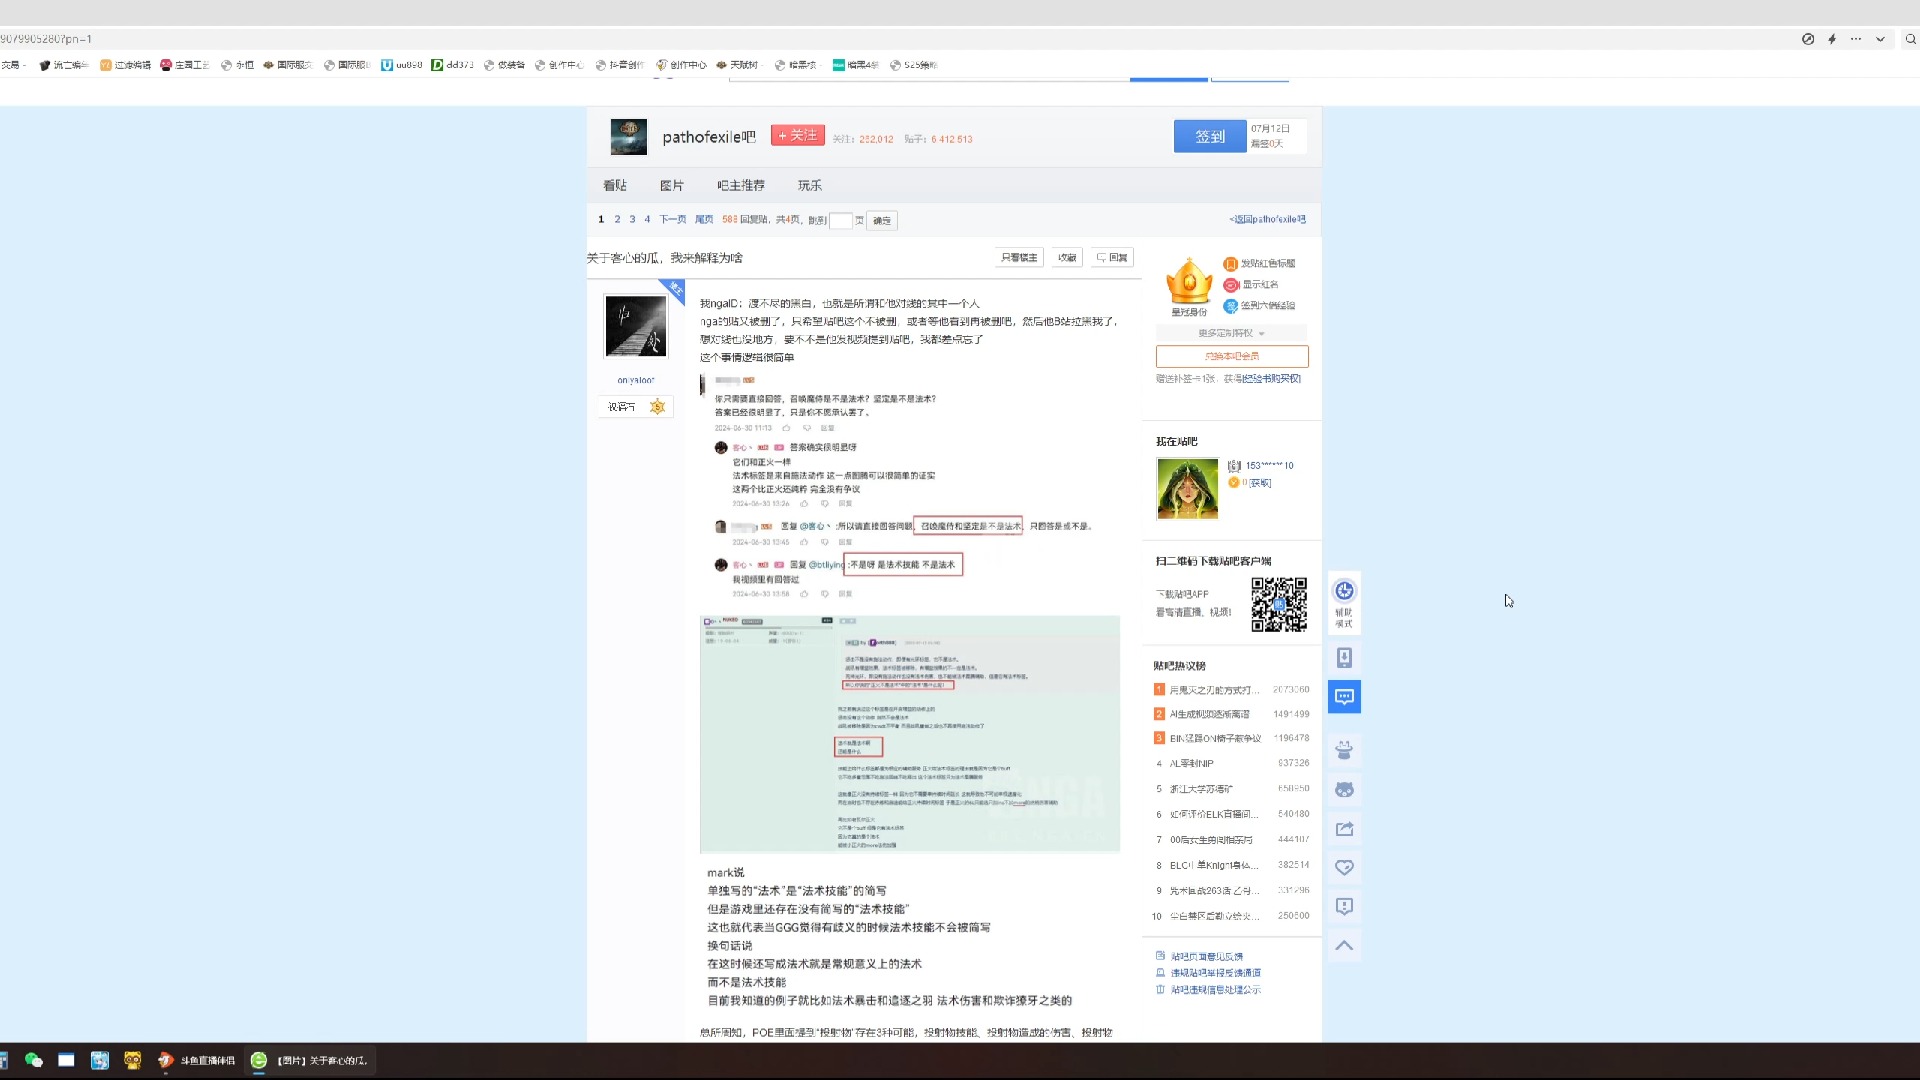This screenshot has width=1920, height=1080.
Task: Click the 经验书购买权 link
Action: click(x=1271, y=379)
